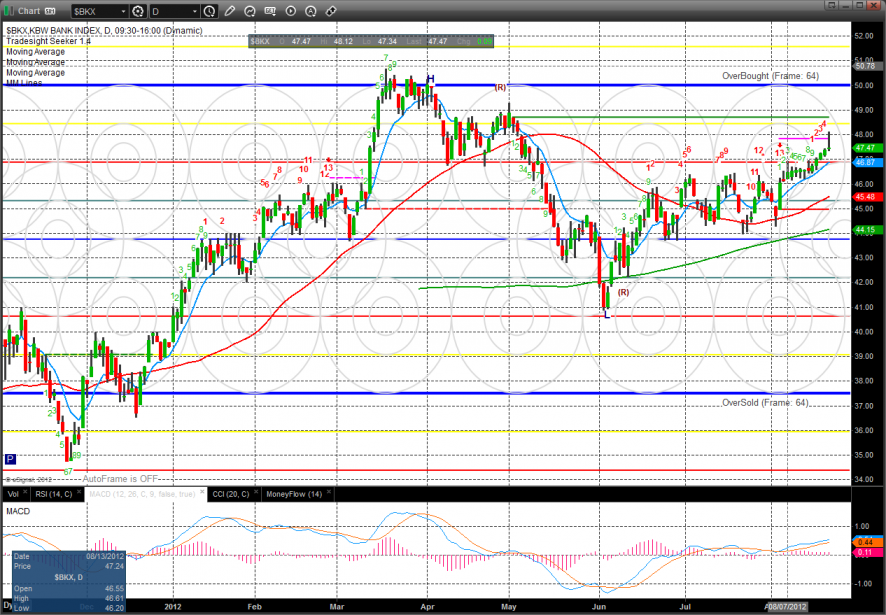The width and height of the screenshot is (886, 615).
Task: Click the Apr label on the time axis
Action: [427, 607]
